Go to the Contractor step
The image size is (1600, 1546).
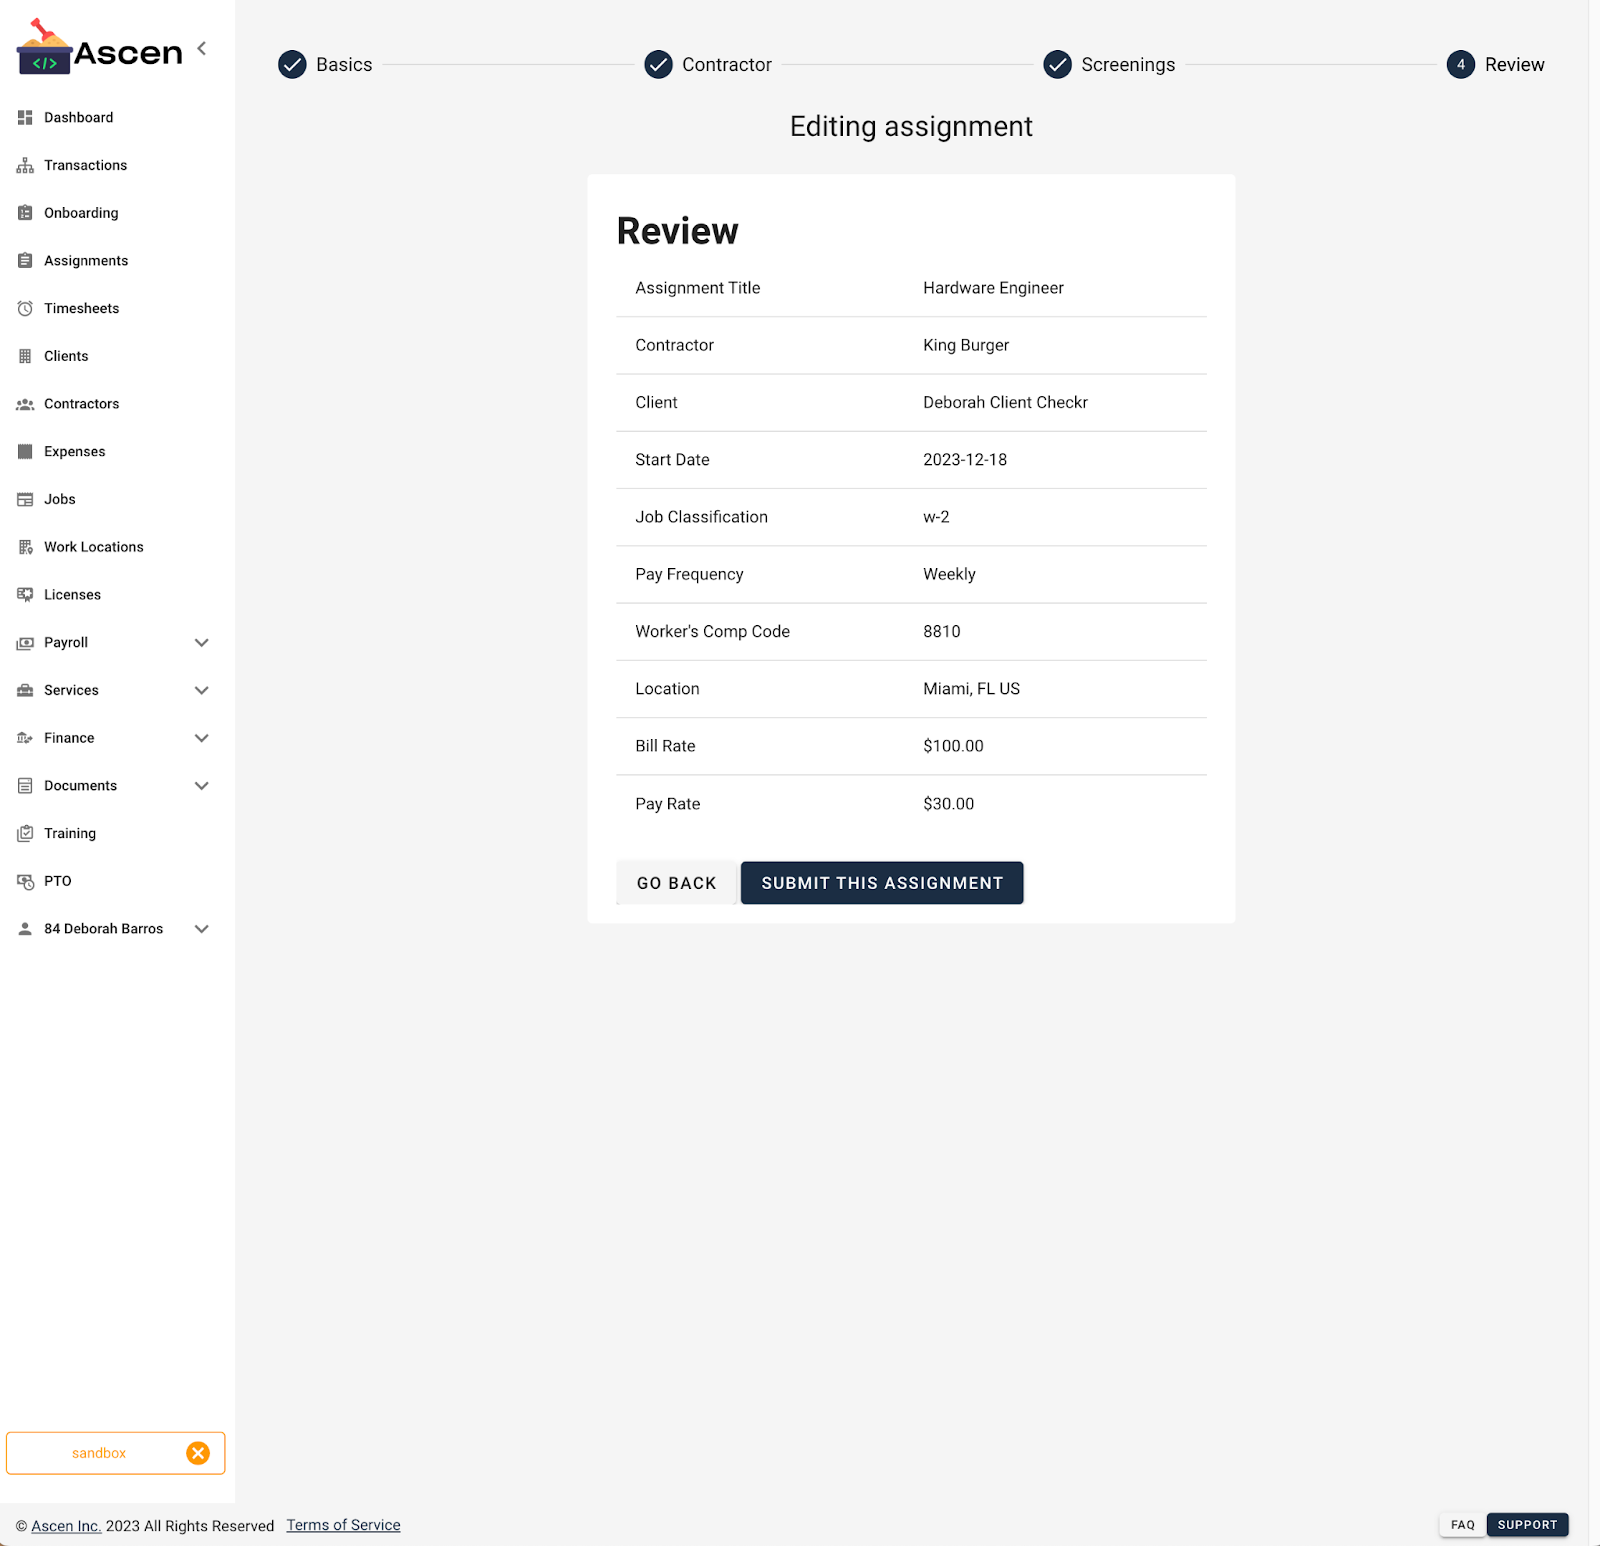point(708,64)
